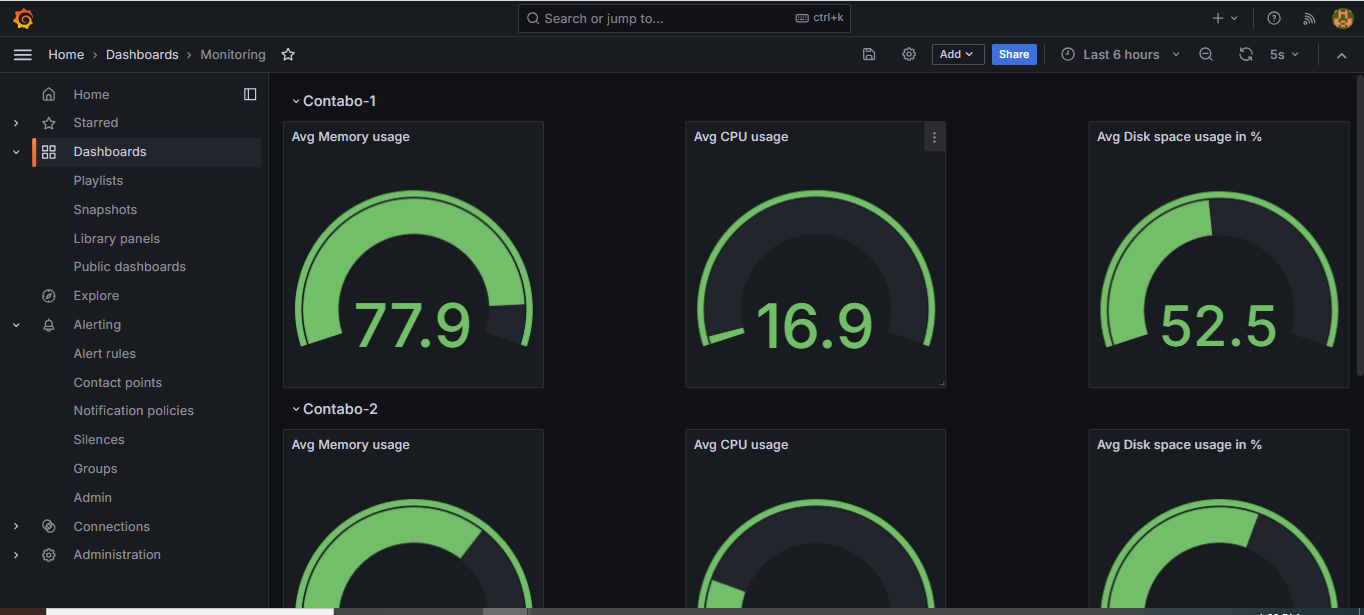The width and height of the screenshot is (1364, 615).
Task: Save the dashboard with disk icon
Action: pos(869,55)
